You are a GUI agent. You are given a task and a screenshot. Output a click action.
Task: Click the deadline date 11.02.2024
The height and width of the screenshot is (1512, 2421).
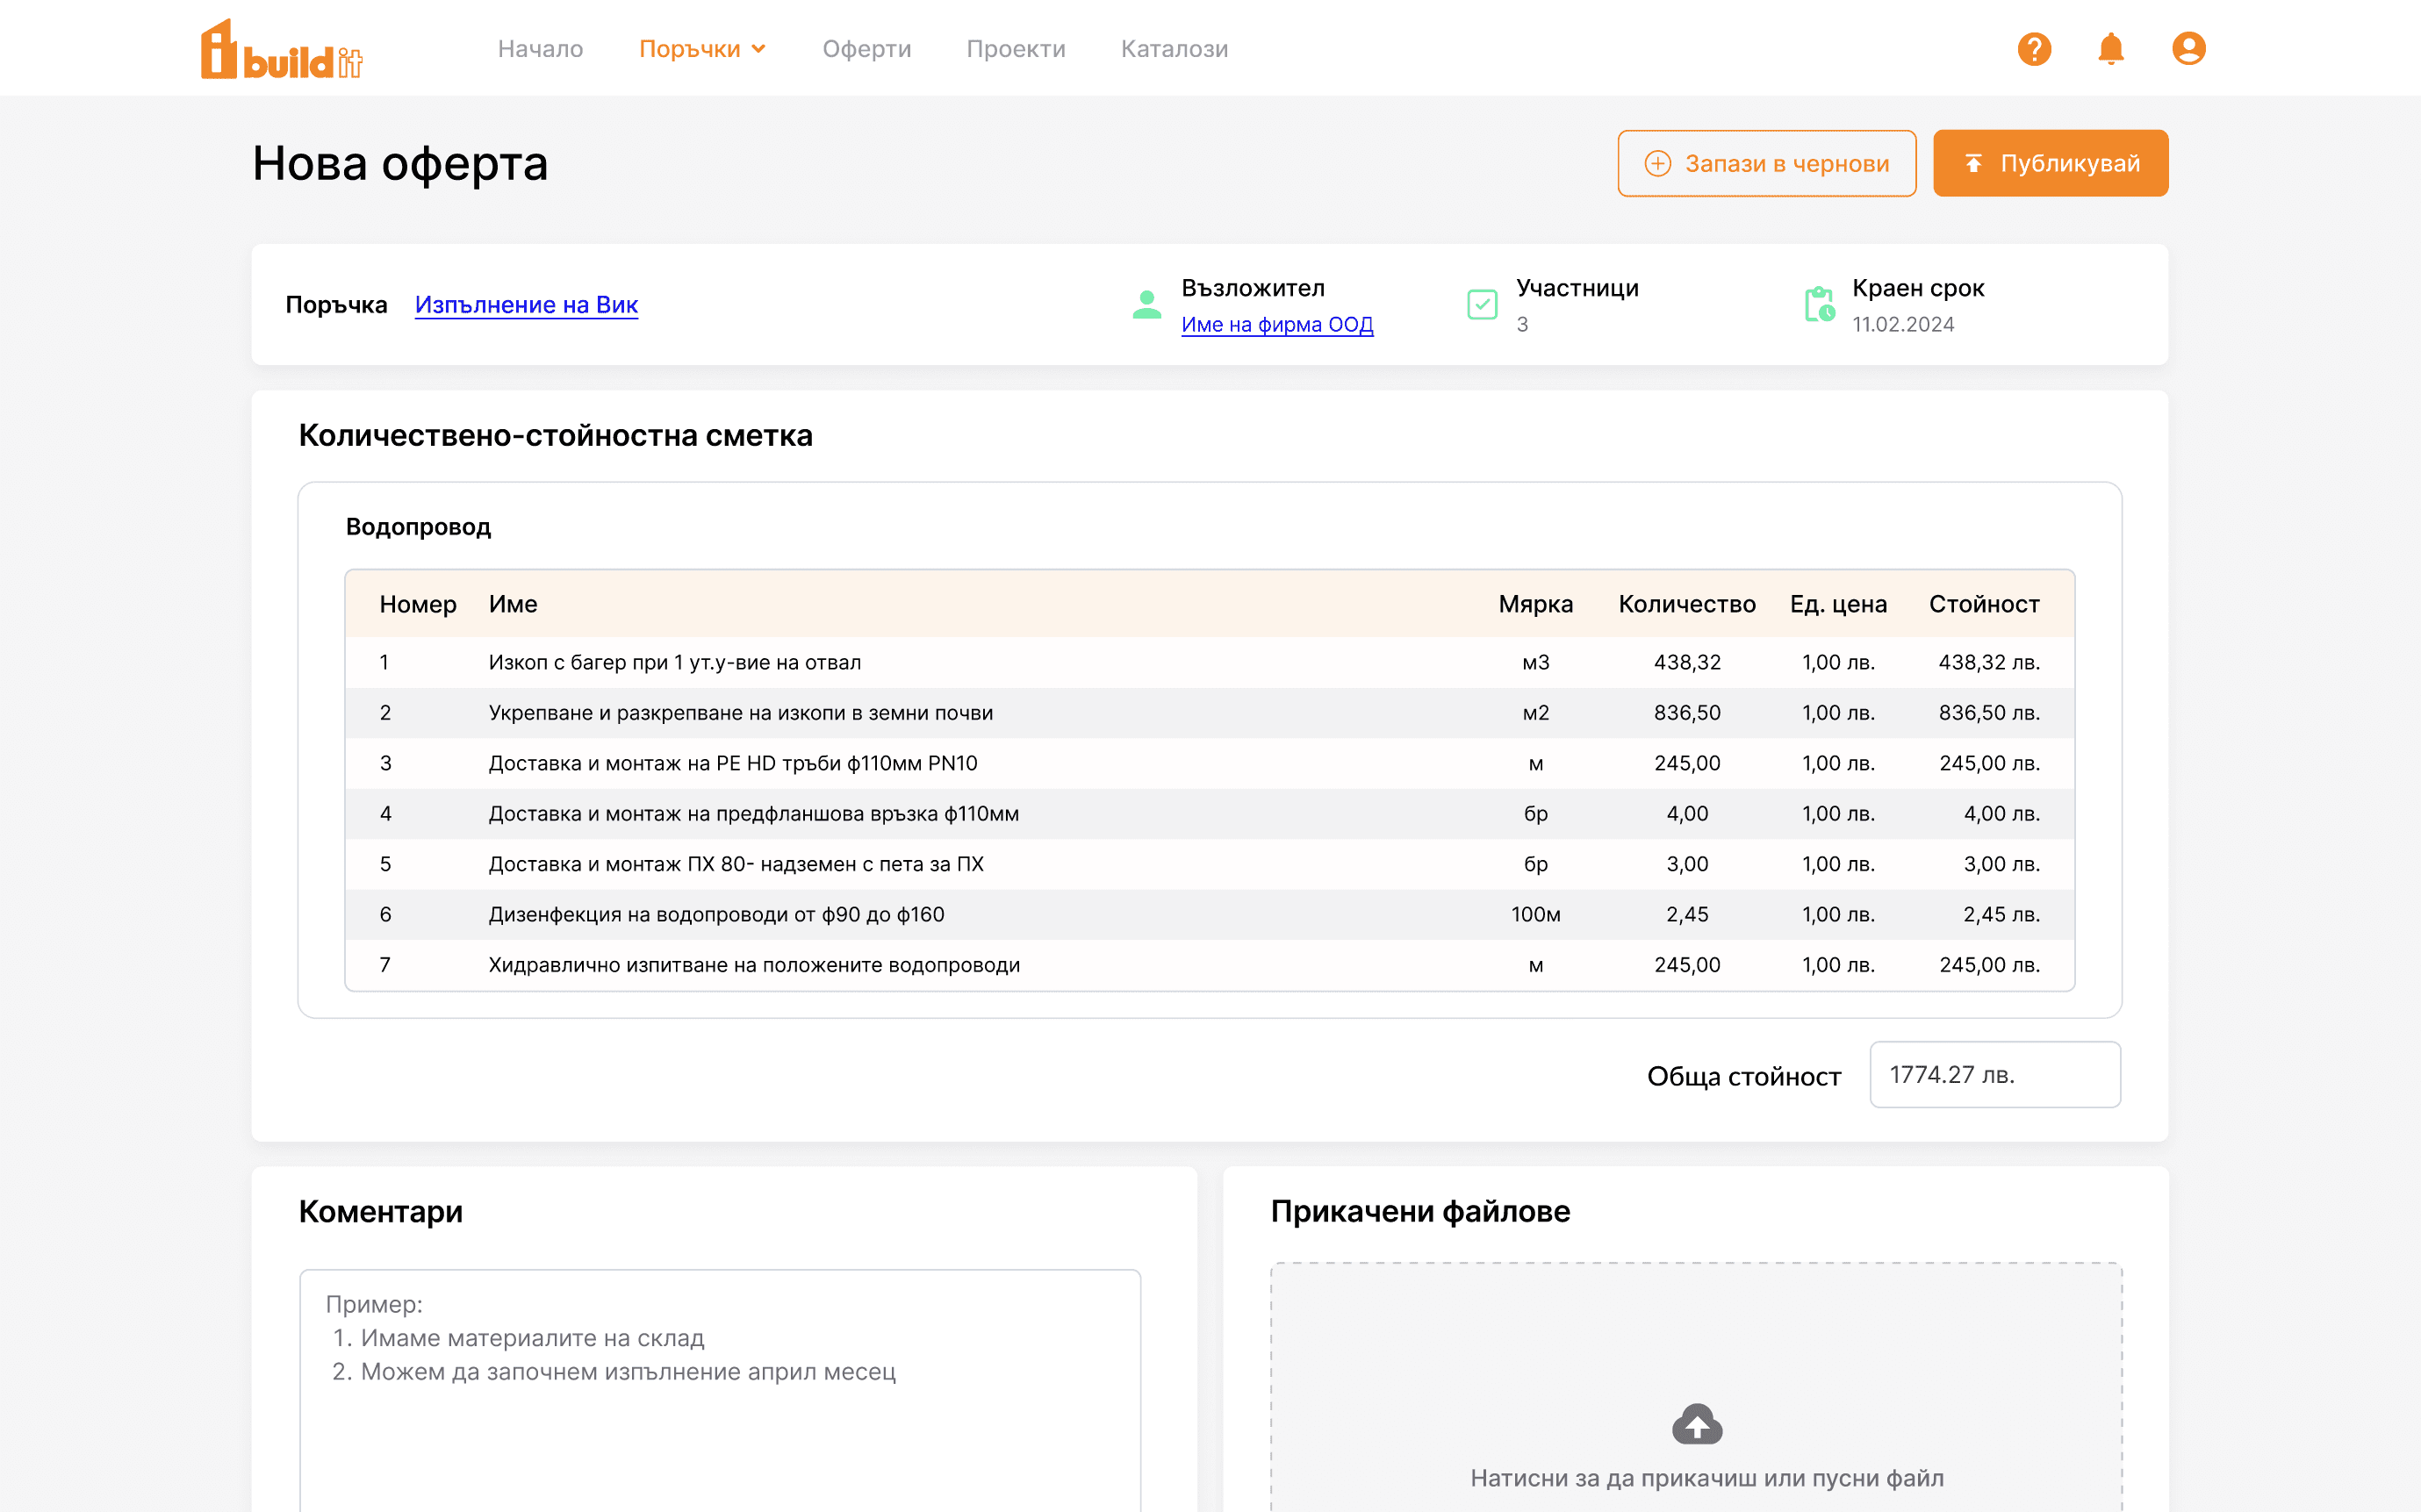(x=1902, y=325)
